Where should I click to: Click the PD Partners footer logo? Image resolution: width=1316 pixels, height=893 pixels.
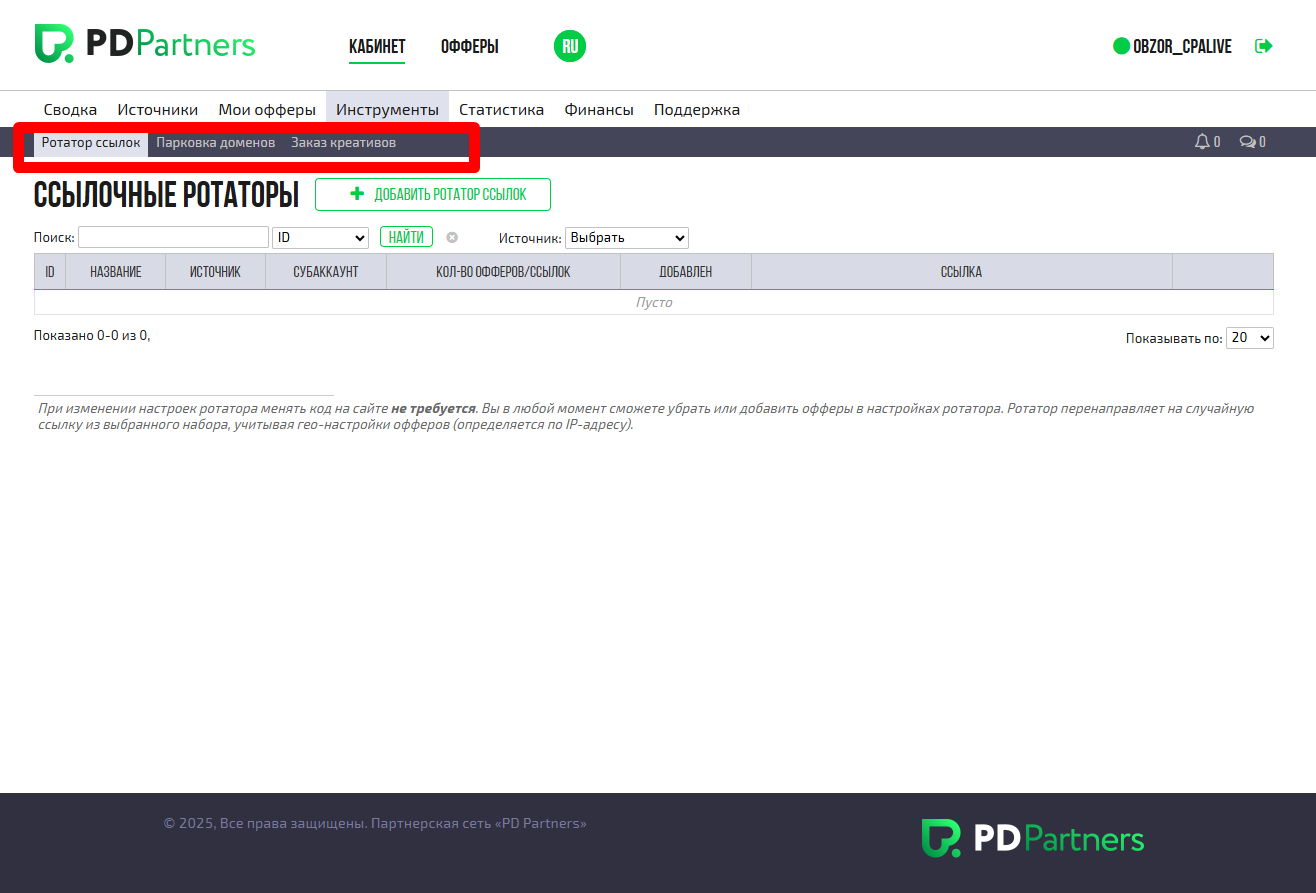coord(1032,838)
